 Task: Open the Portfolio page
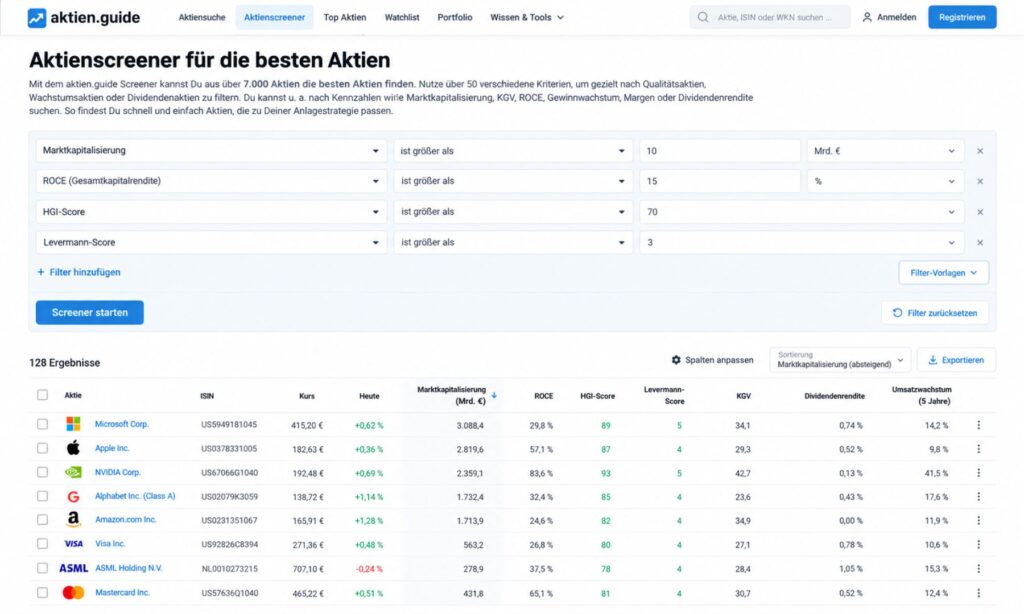455,18
